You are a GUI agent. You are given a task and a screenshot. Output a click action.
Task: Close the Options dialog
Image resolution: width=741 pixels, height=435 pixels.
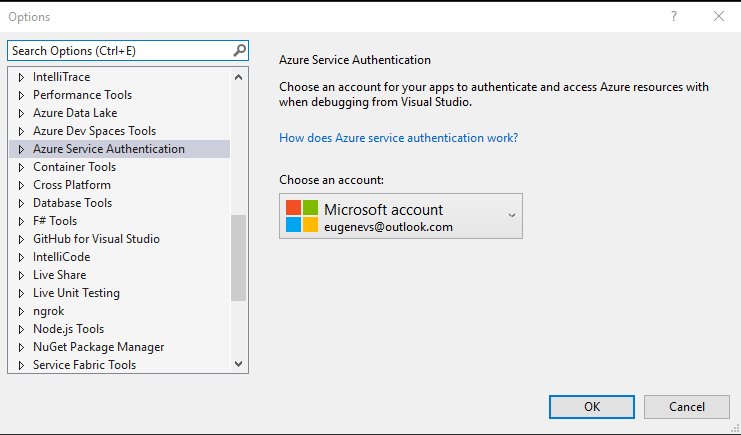[719, 17]
